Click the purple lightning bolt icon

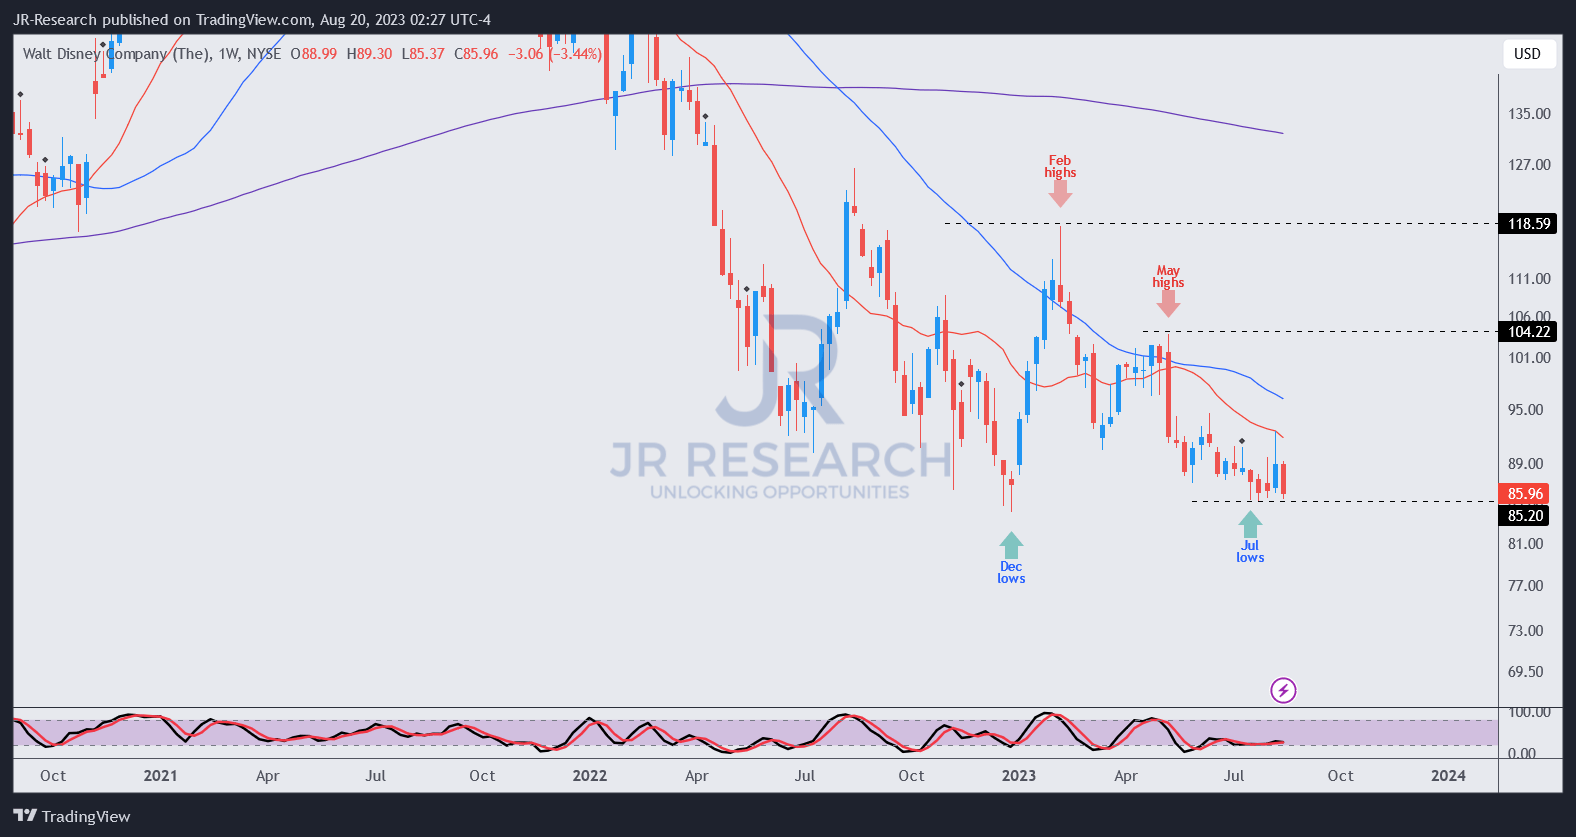tap(1283, 690)
